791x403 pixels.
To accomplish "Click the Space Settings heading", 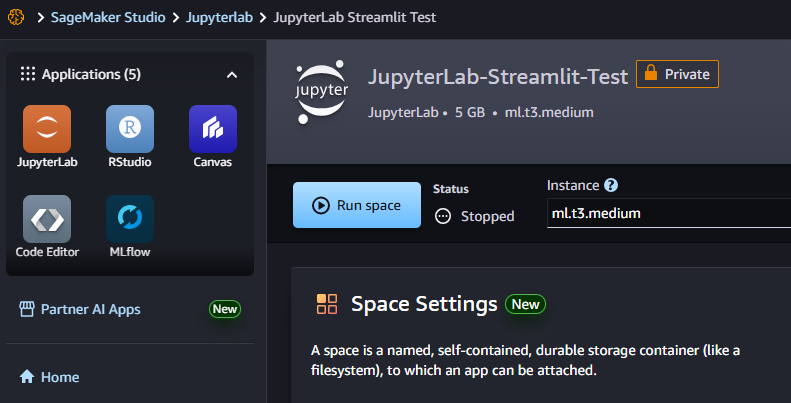I will 424,304.
